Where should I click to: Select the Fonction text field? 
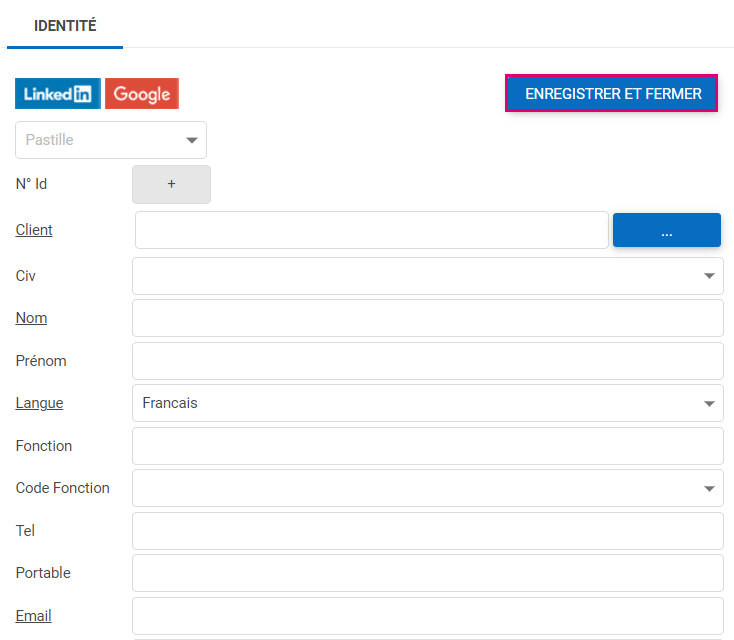click(427, 446)
